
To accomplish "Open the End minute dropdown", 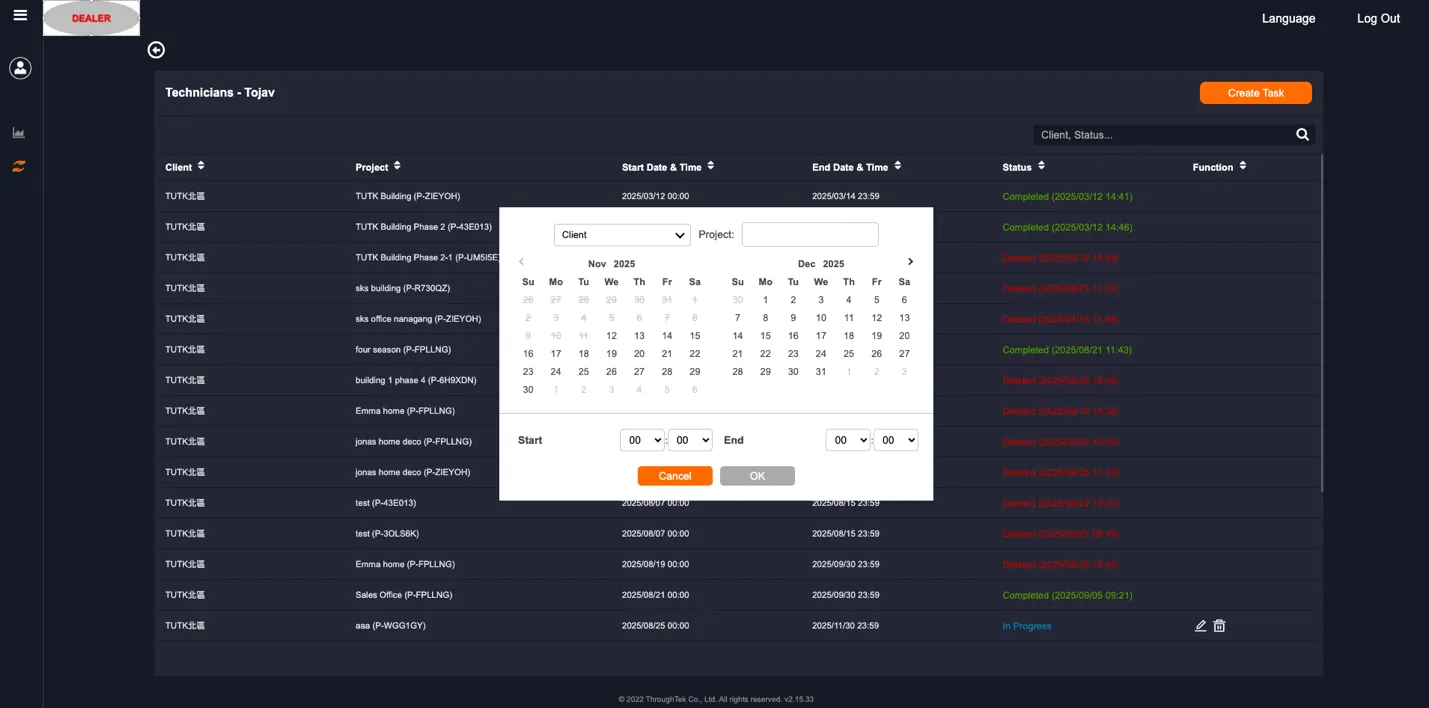I will point(895,439).
